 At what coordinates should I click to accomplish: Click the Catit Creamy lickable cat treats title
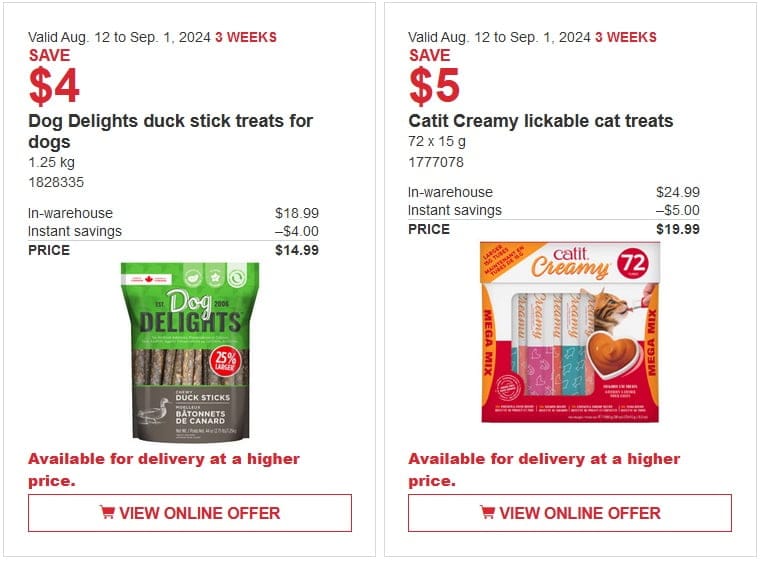point(541,121)
